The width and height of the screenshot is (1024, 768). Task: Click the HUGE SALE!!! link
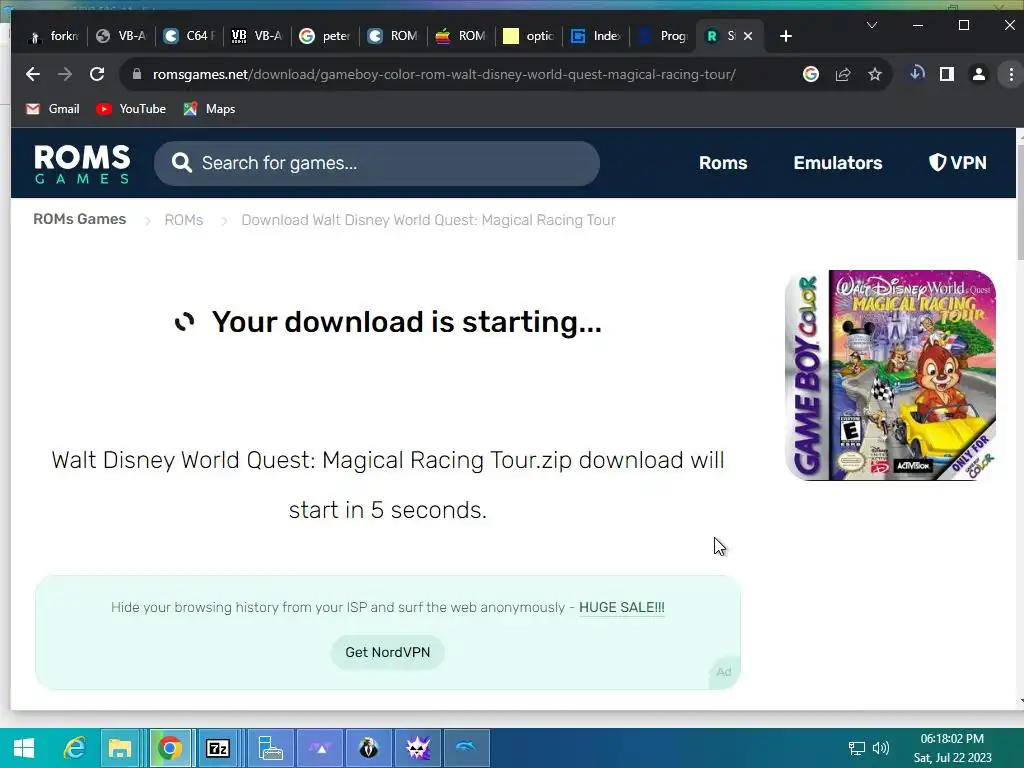point(622,607)
